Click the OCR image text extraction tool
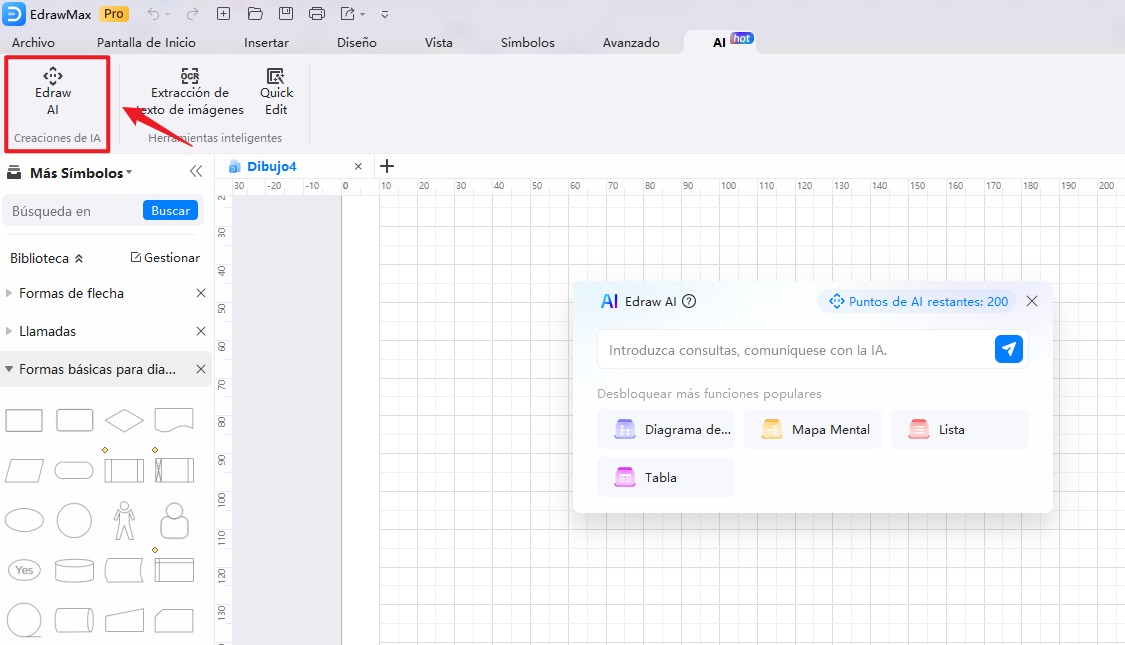This screenshot has width=1125, height=645. click(x=190, y=92)
